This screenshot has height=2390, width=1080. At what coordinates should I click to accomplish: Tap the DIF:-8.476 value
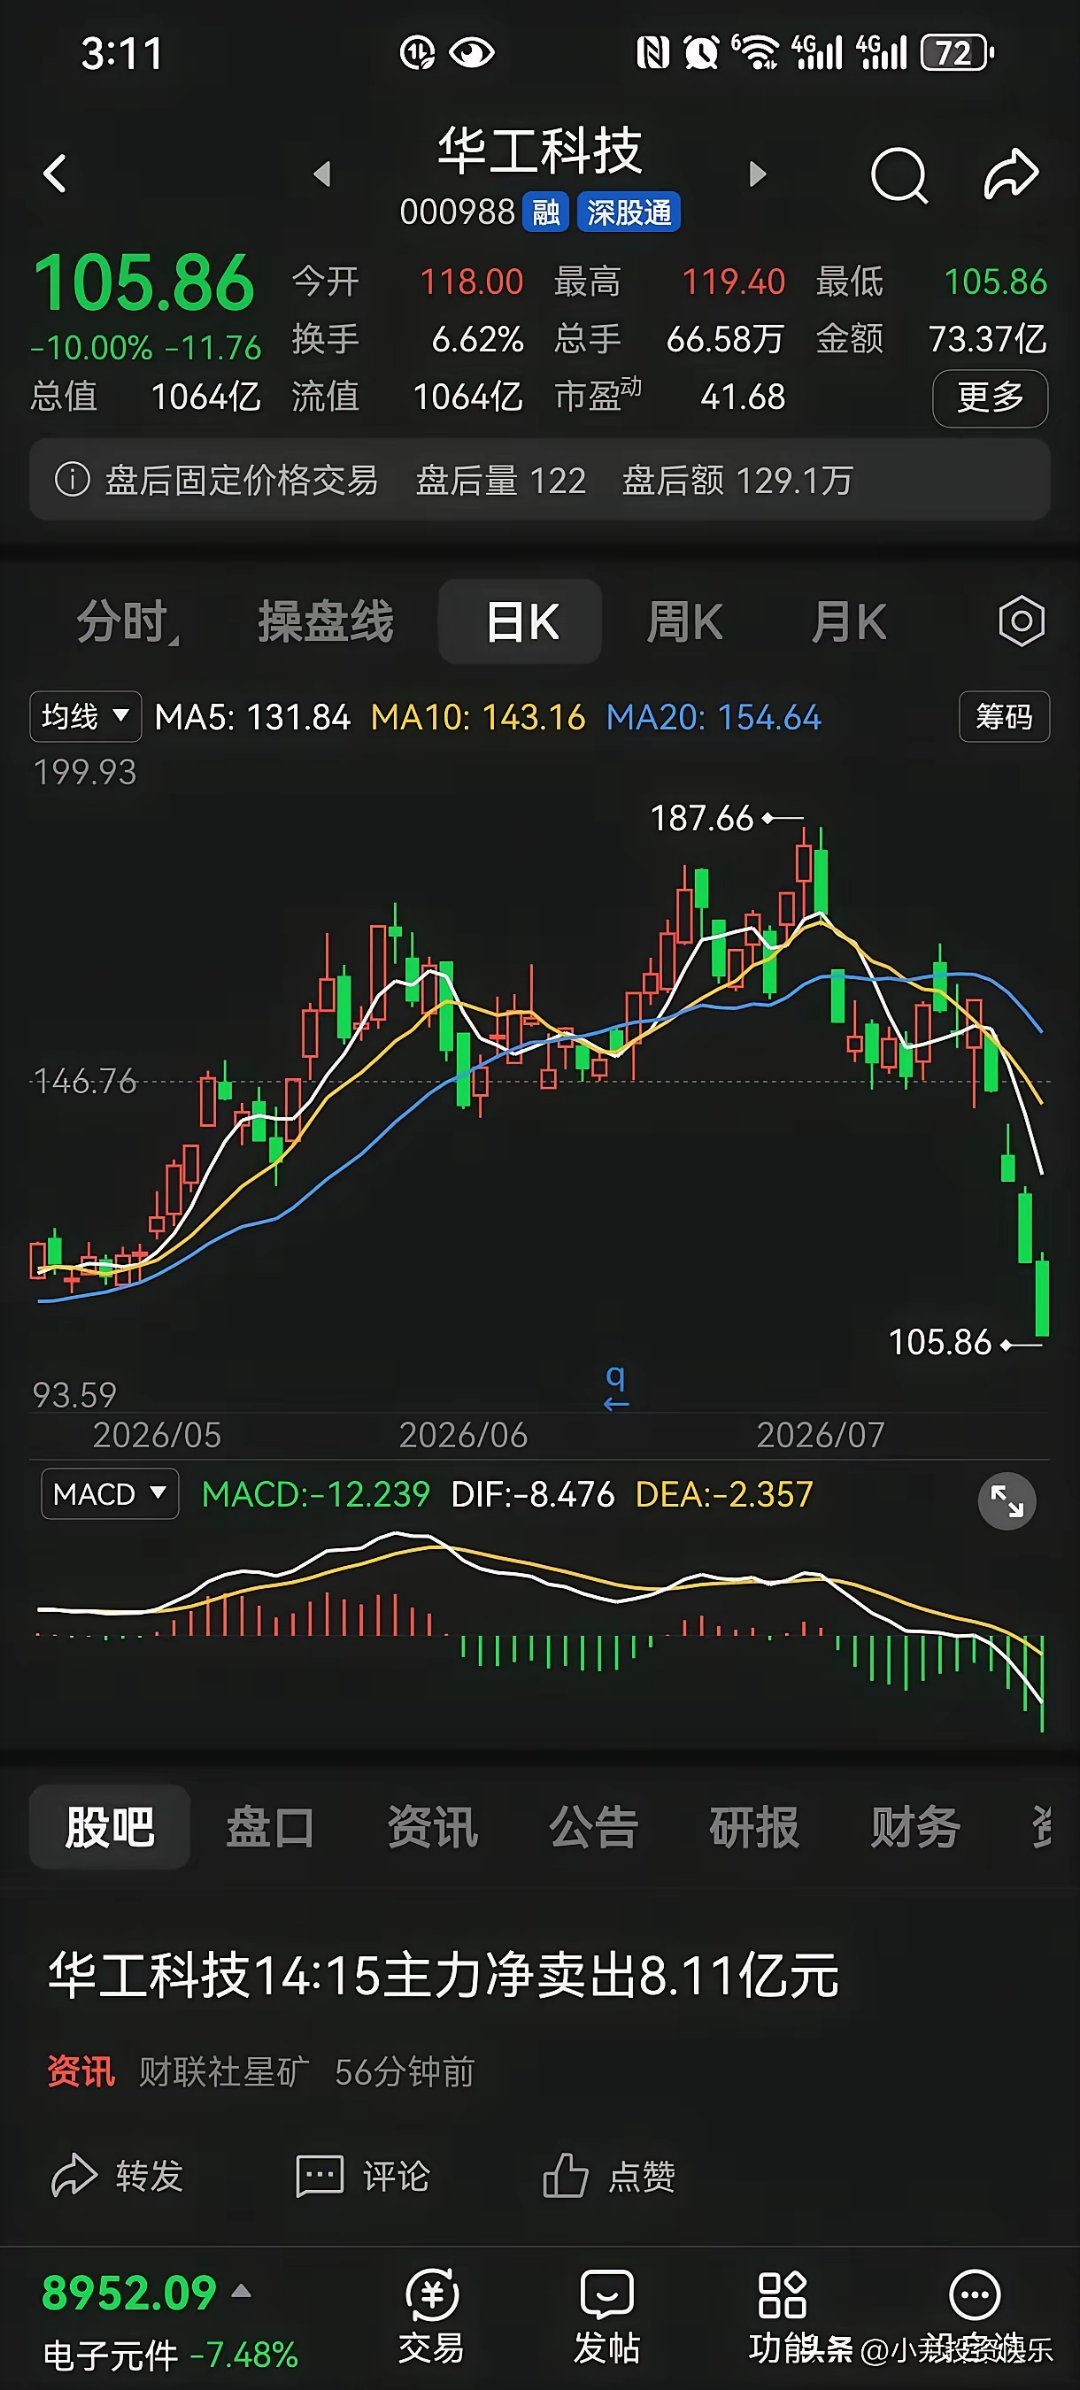click(533, 1494)
